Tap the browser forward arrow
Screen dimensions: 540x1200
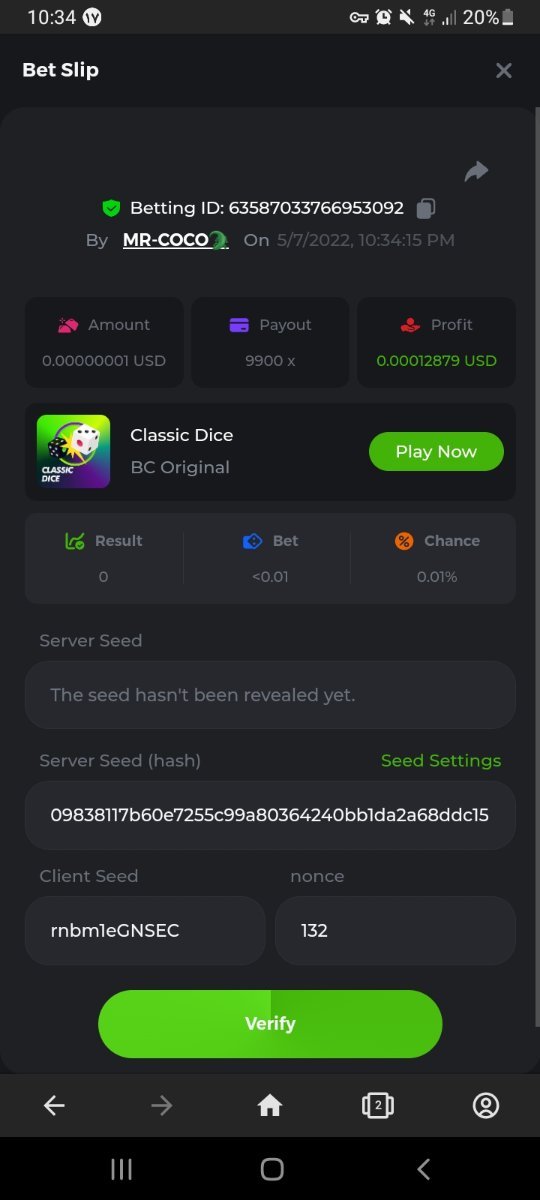point(162,1105)
